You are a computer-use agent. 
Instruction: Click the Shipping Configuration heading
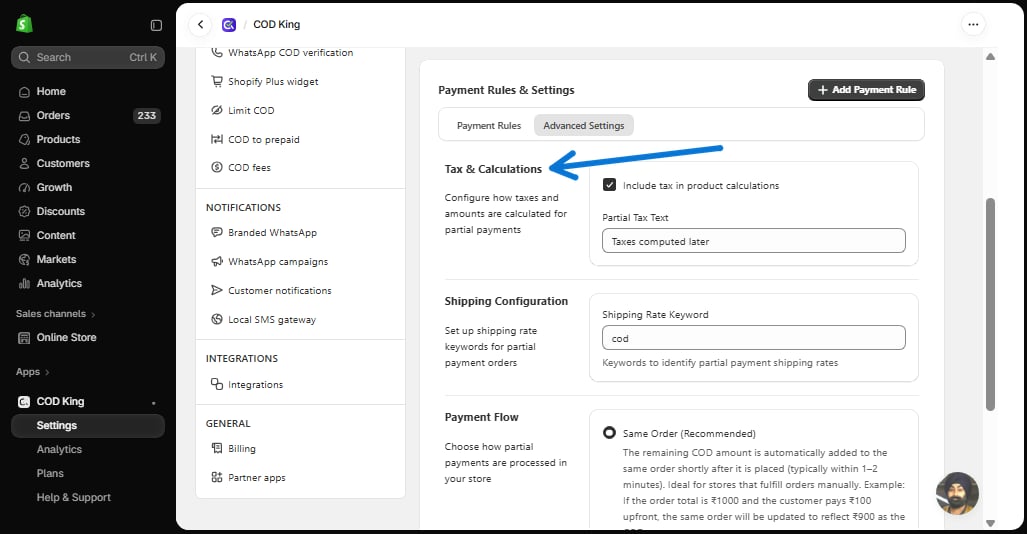tap(506, 301)
